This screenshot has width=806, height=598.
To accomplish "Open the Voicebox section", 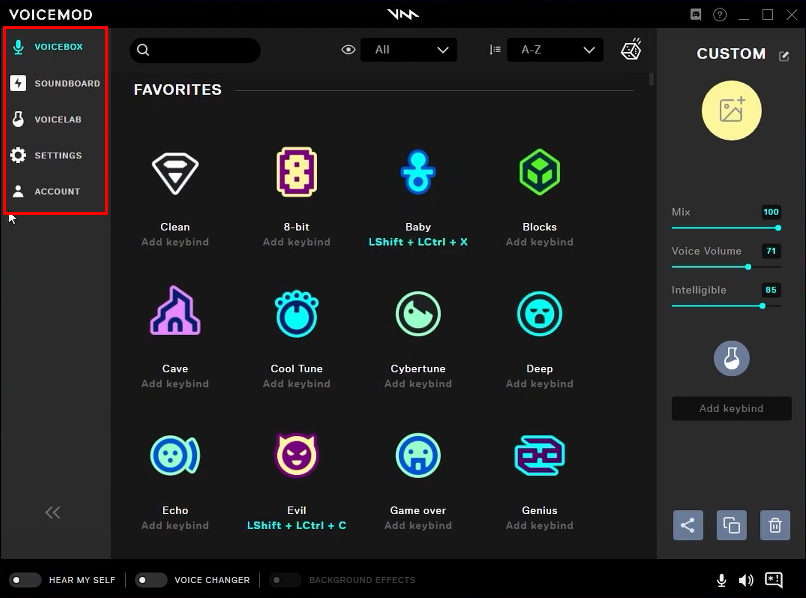I will click(x=49, y=47).
